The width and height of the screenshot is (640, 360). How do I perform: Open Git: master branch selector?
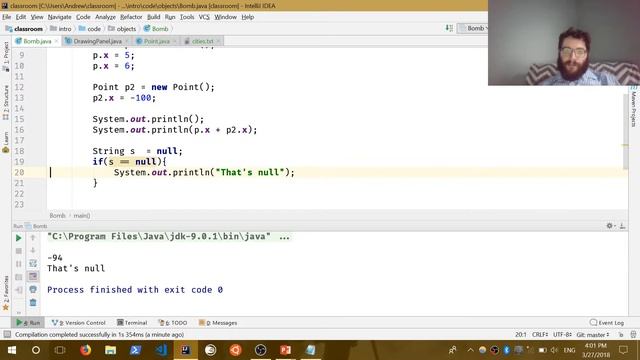(593, 335)
